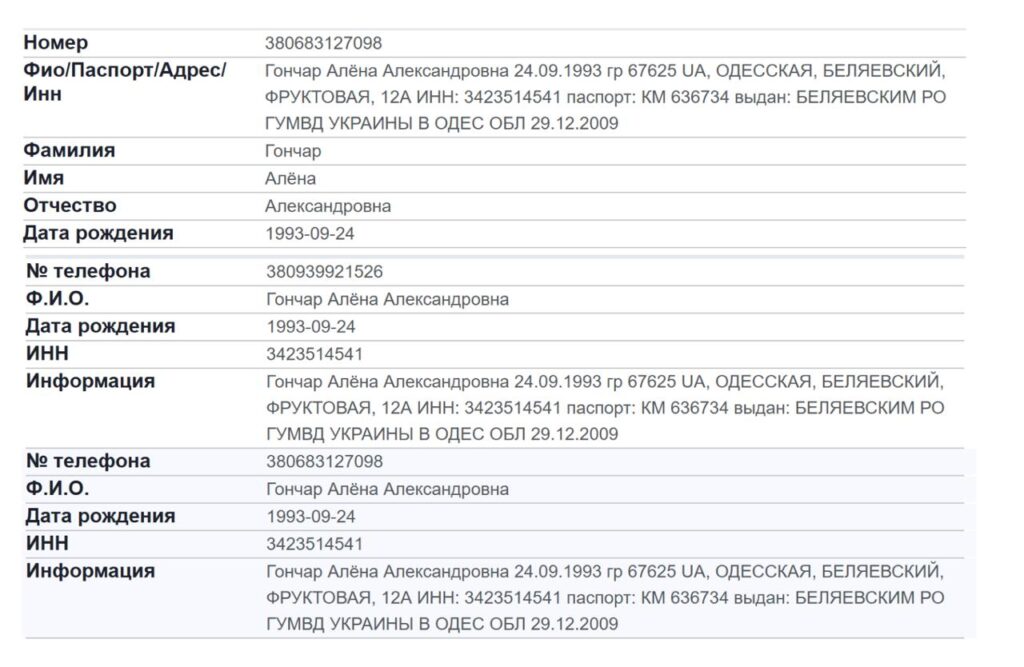This screenshot has height=667, width=1024.
Task: Click the first "ИНН" label
Action: click(47, 354)
